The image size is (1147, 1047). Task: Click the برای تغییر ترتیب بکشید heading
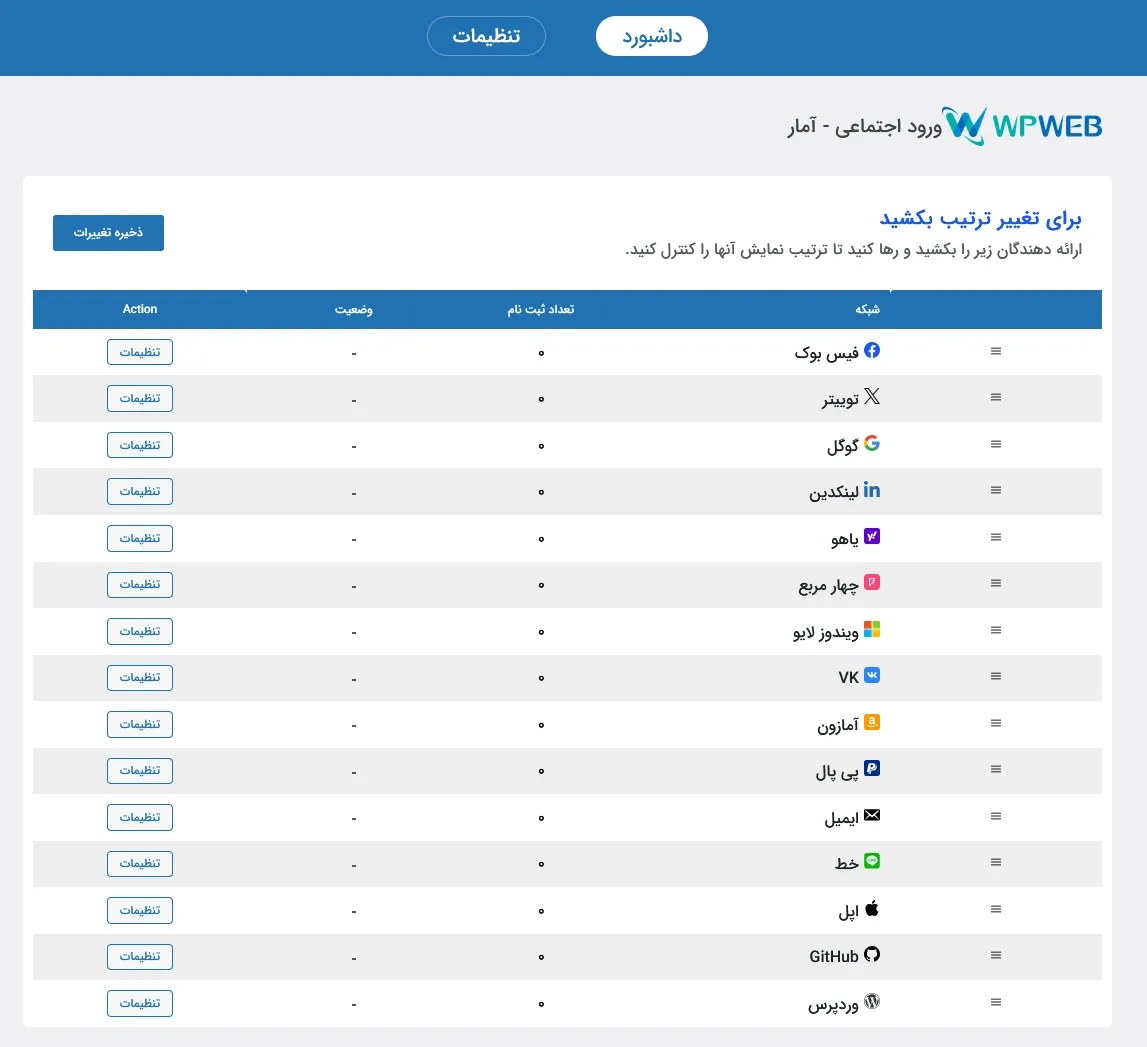tap(980, 219)
